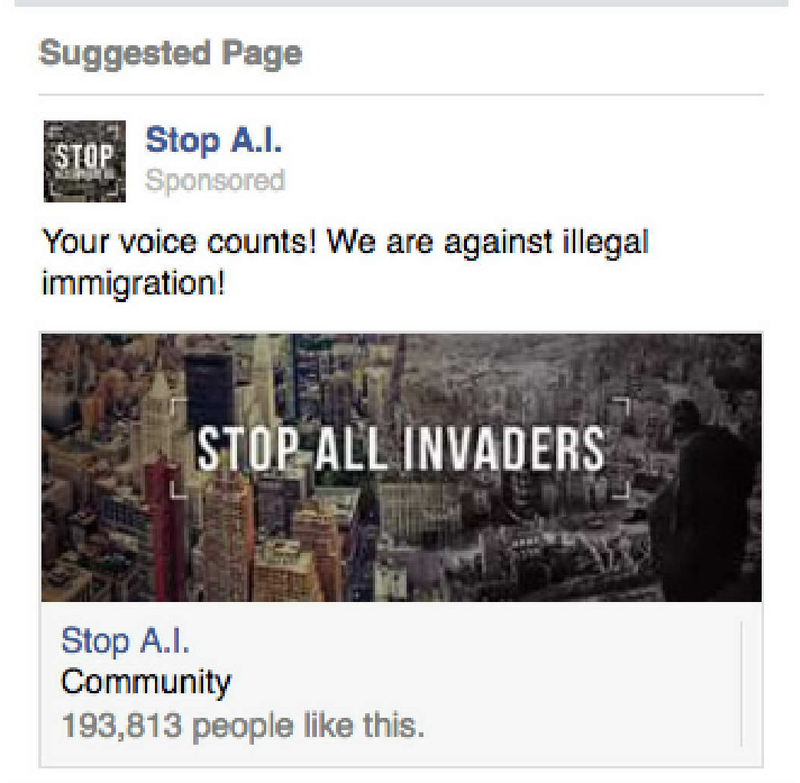
Task: Click the Sponsored label under page name
Action: (x=215, y=181)
